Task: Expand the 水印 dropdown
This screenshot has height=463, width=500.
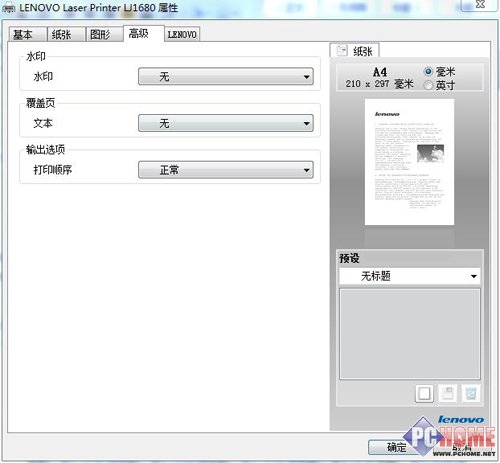Action: coord(226,77)
